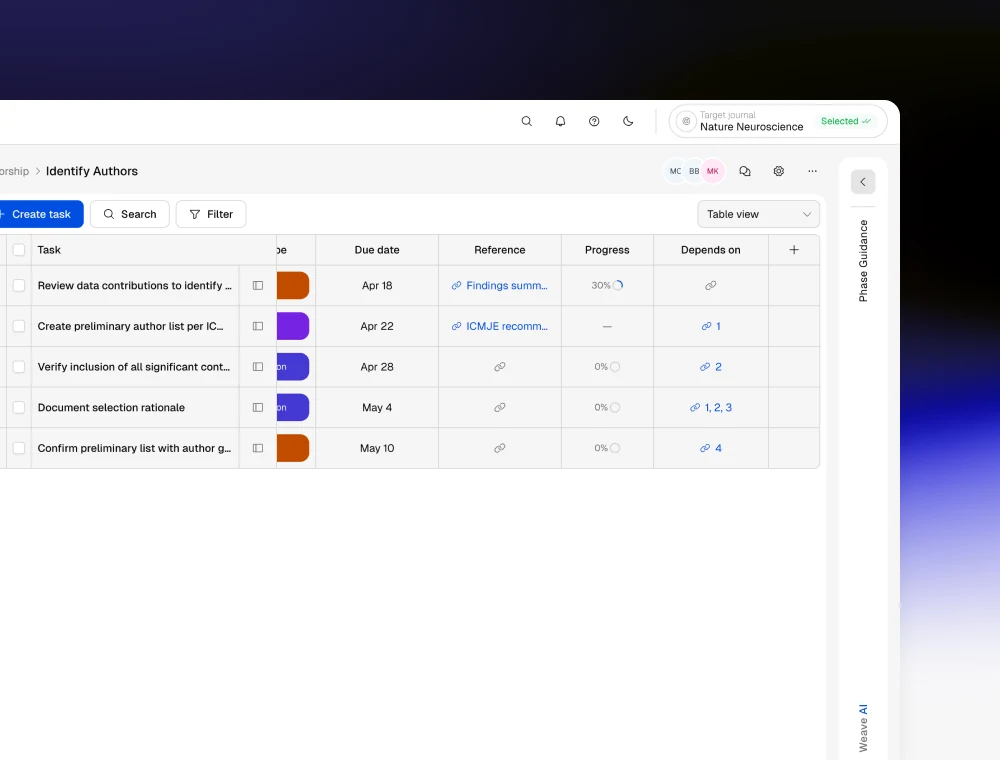Open the Phase Guidance tab
The height and width of the screenshot is (760, 1000).
click(863, 261)
